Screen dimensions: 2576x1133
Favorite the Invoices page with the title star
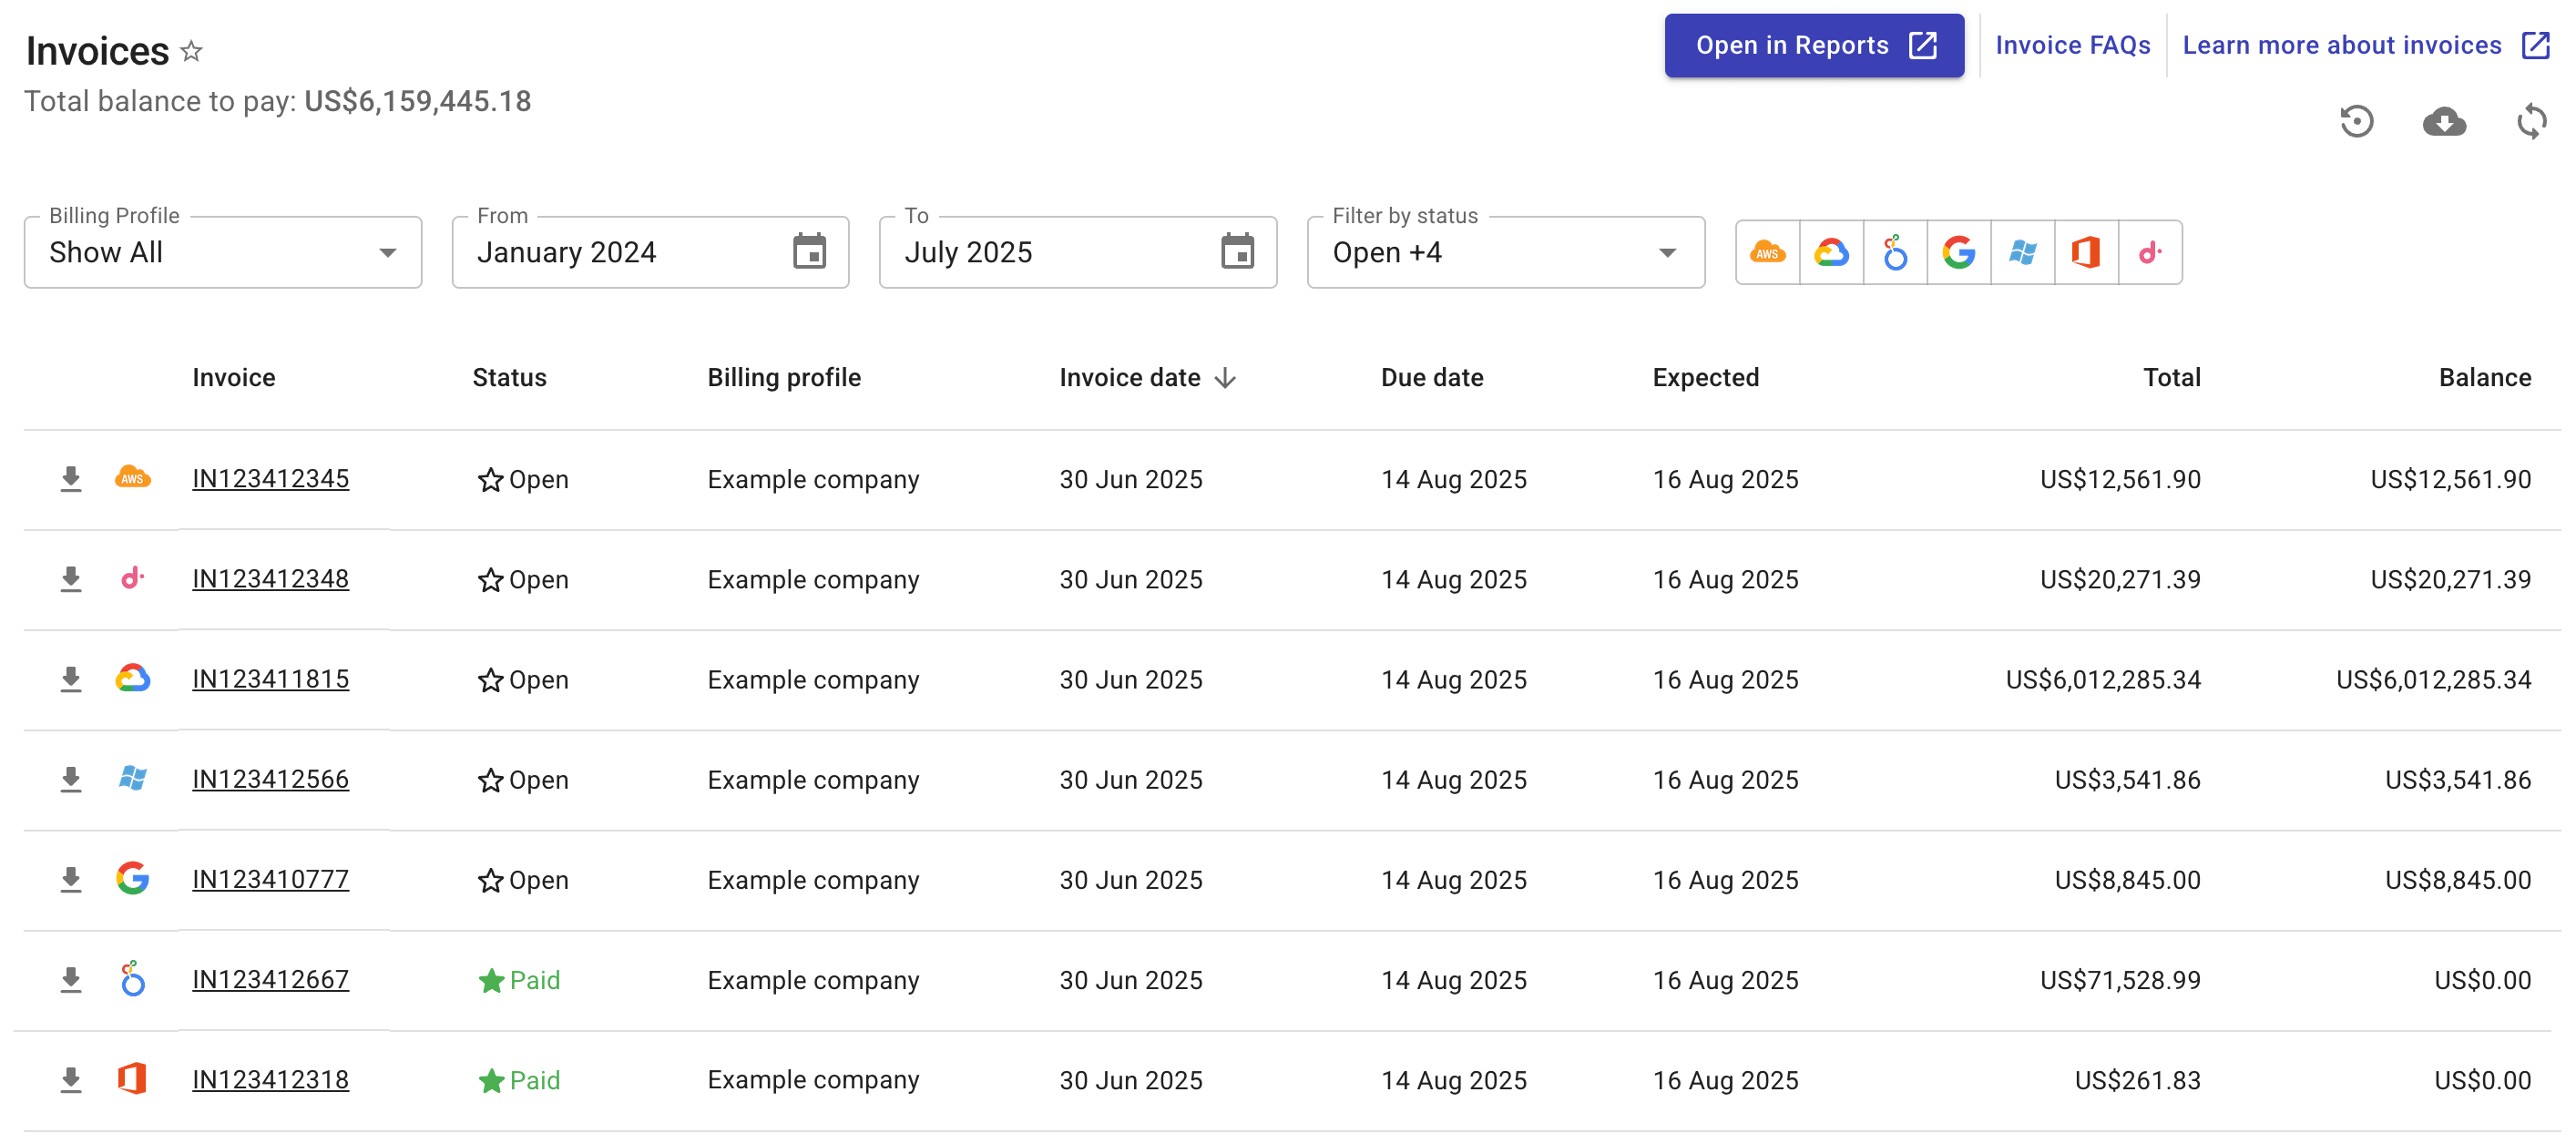(x=191, y=50)
